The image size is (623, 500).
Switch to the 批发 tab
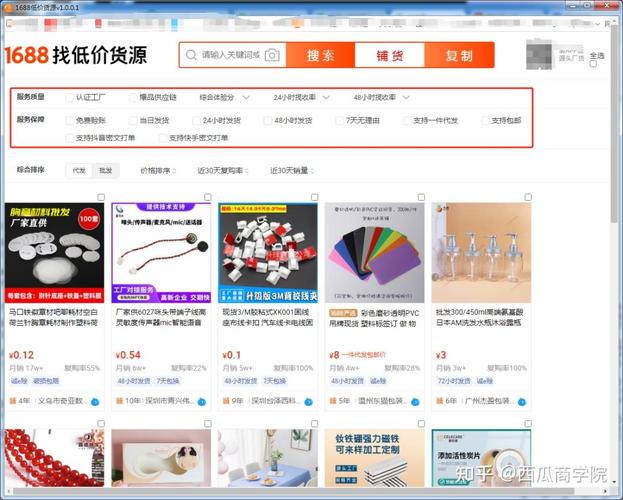[x=106, y=171]
